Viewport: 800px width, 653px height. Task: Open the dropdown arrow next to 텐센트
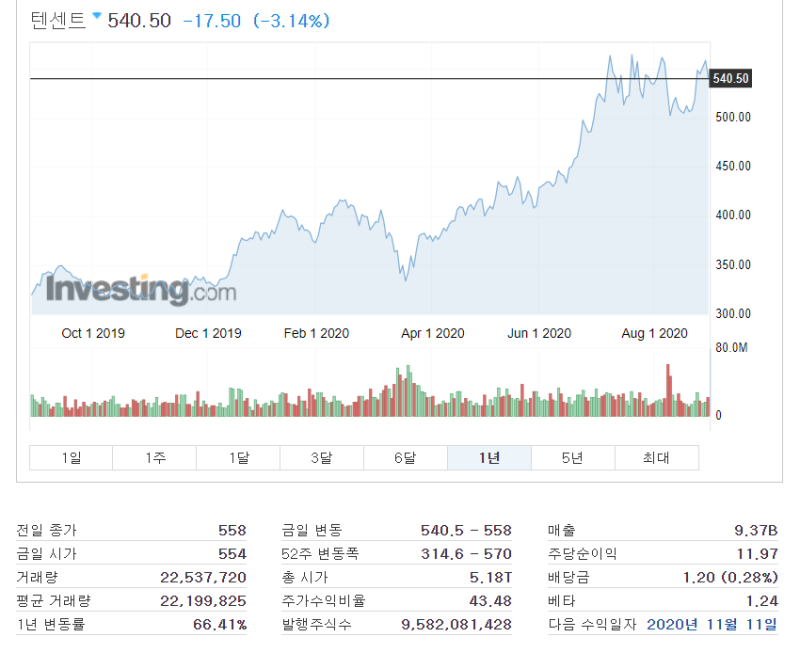[96, 16]
